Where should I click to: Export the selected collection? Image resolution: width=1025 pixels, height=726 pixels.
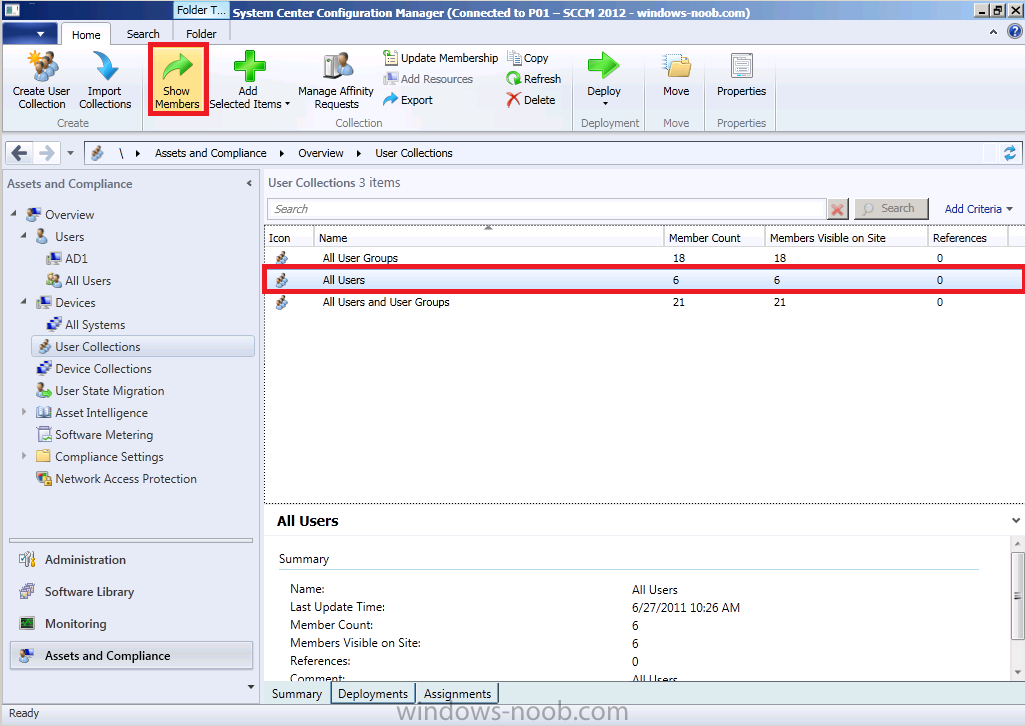(408, 99)
